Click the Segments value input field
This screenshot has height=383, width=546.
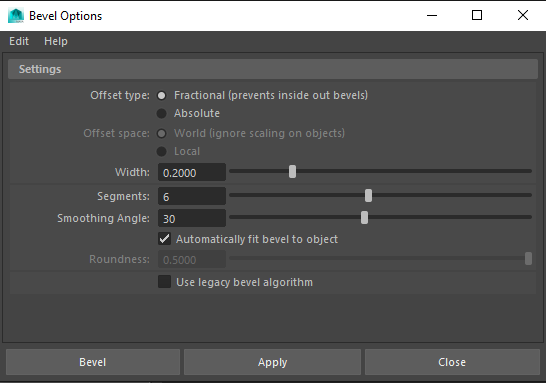(192, 196)
